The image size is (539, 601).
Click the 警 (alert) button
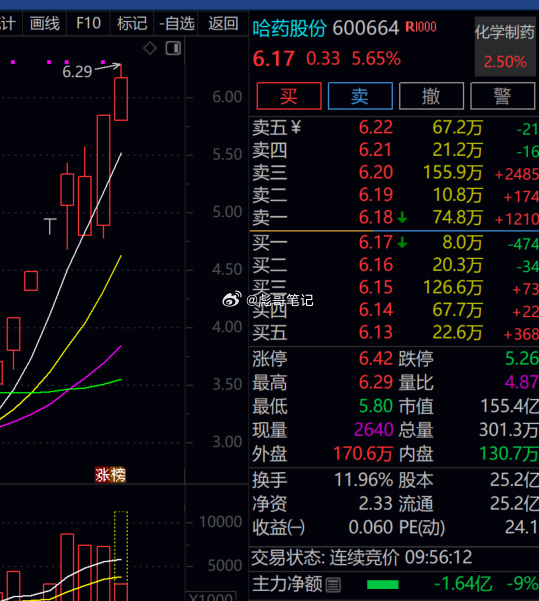pos(502,96)
